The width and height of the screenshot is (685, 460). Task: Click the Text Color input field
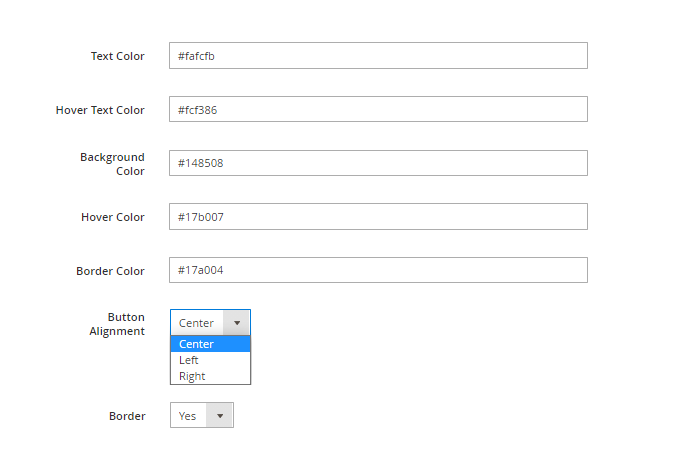(x=378, y=56)
